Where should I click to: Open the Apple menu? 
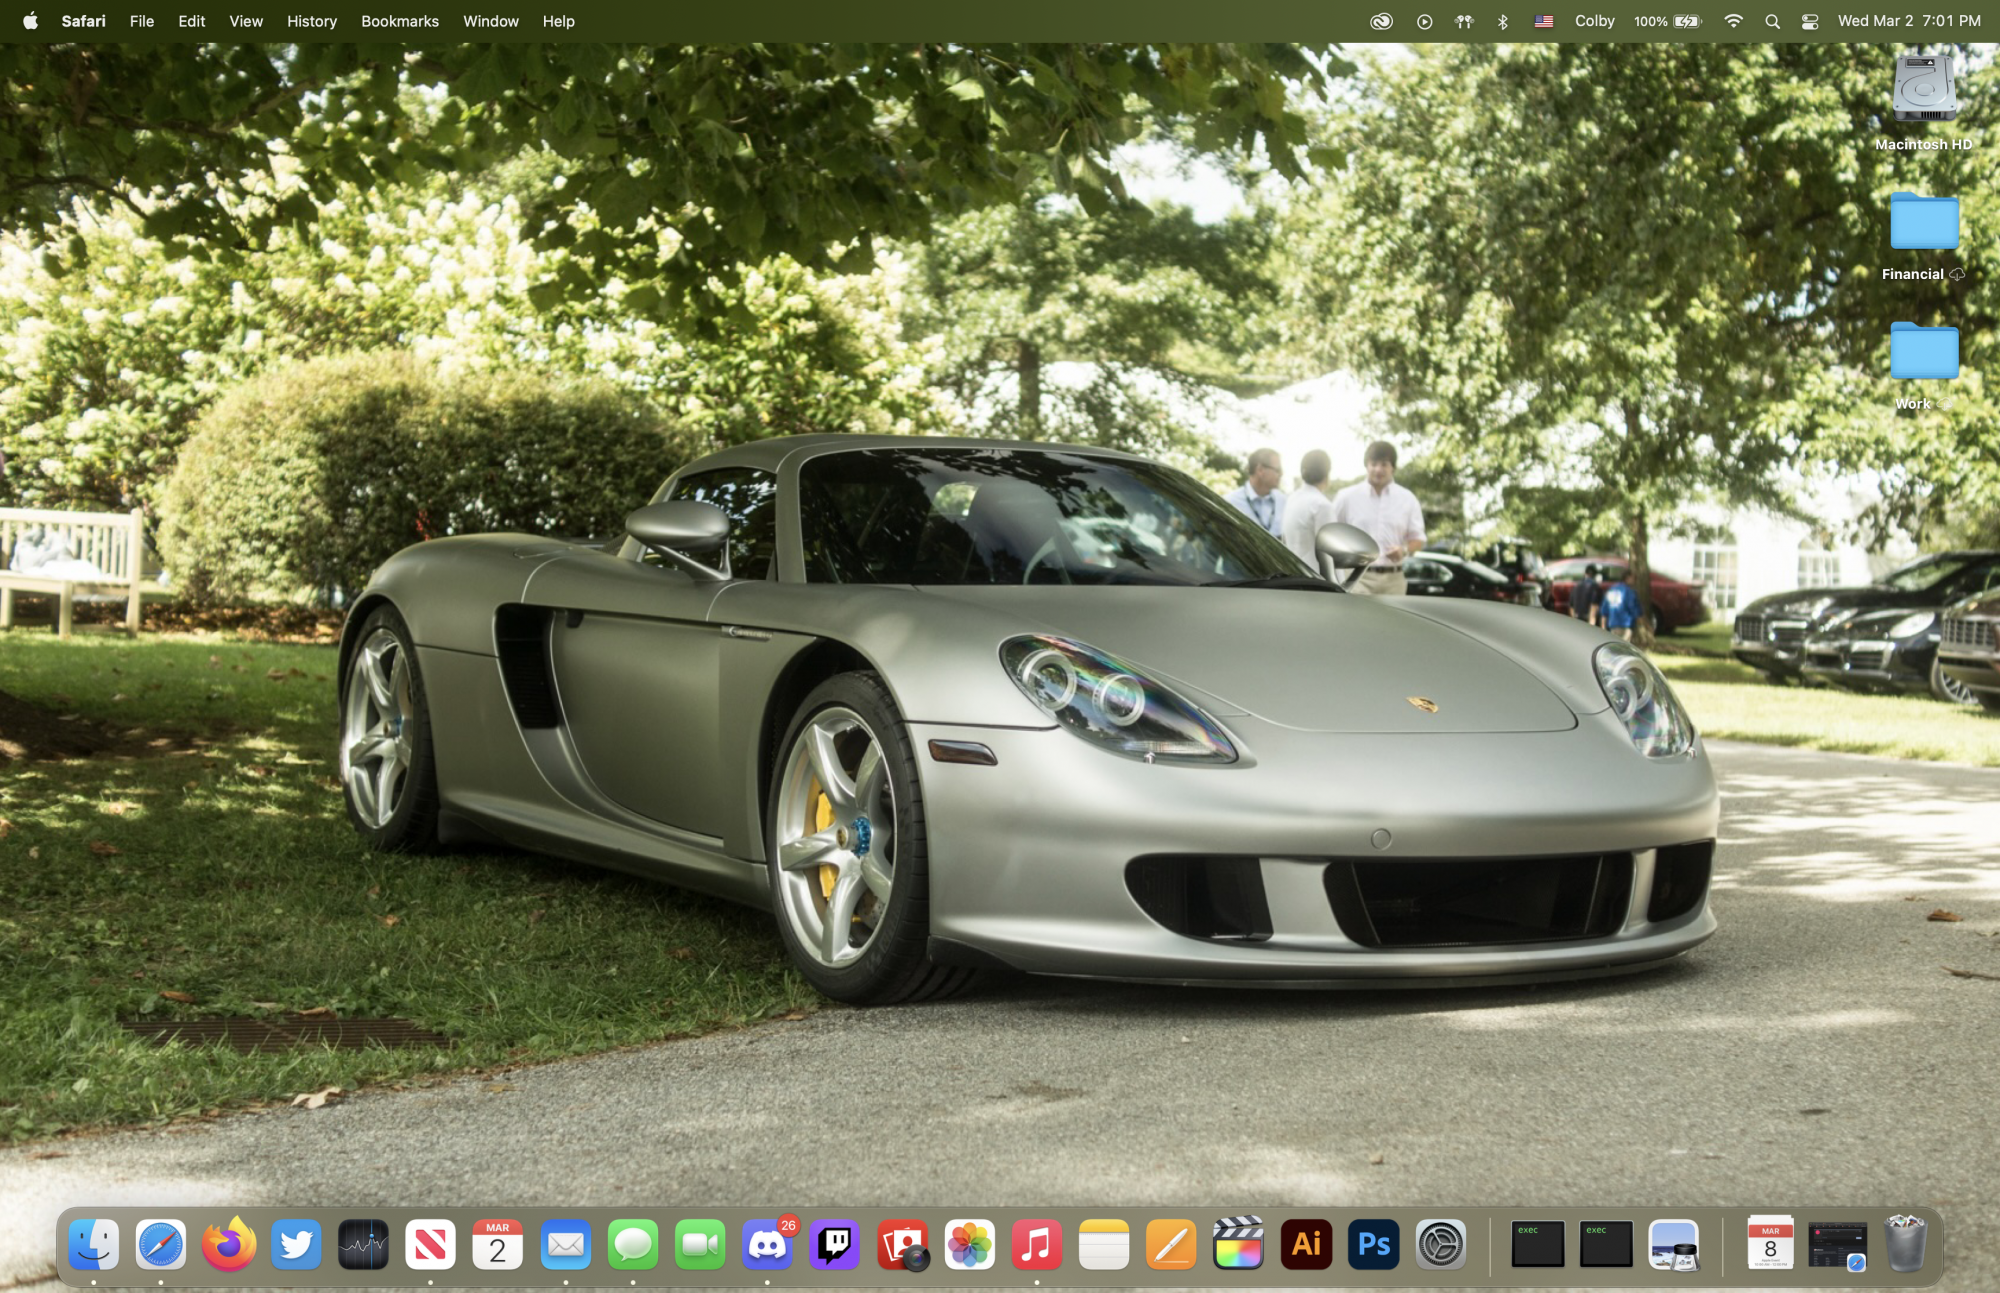(30, 21)
